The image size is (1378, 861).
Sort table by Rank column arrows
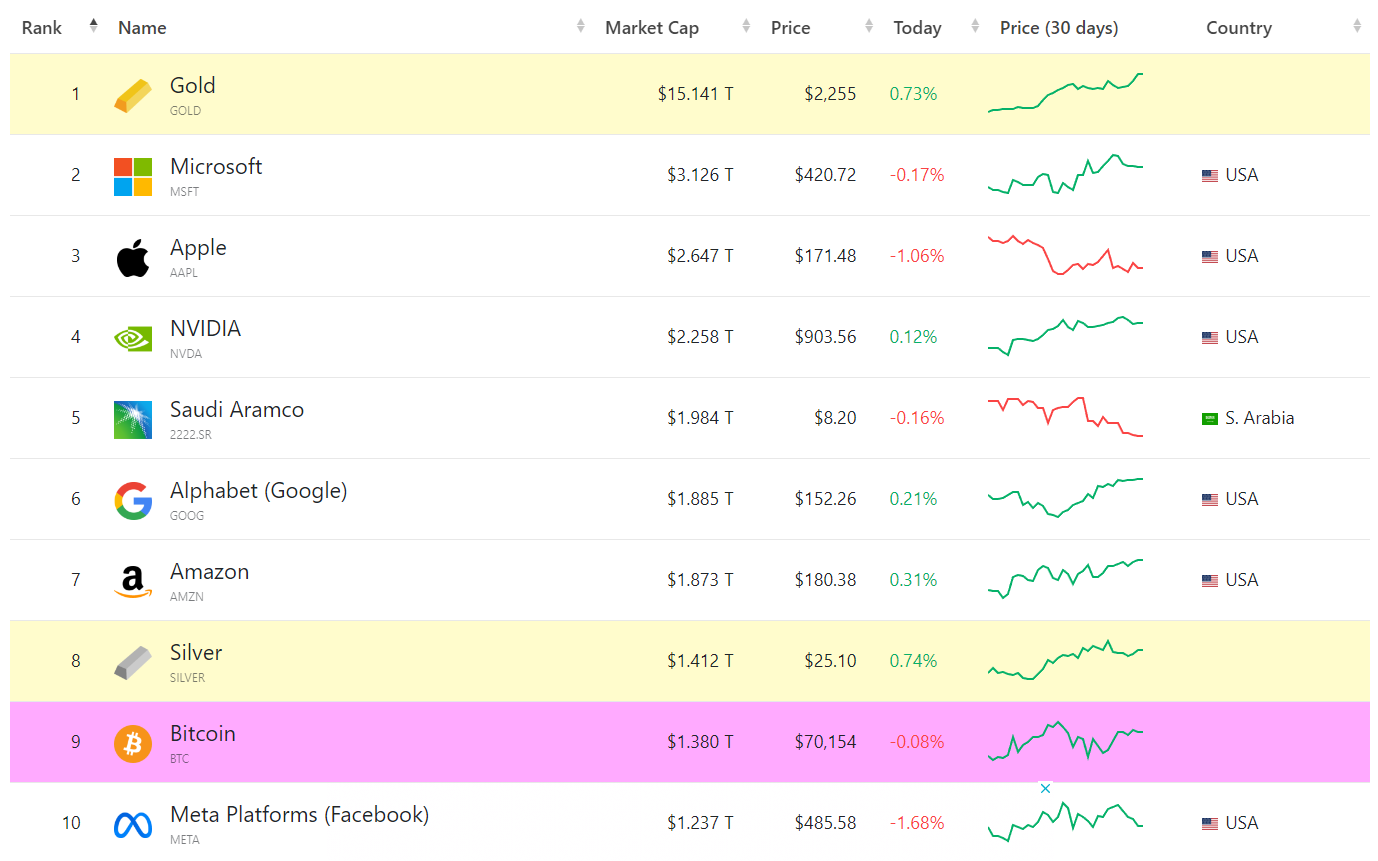tap(93, 26)
